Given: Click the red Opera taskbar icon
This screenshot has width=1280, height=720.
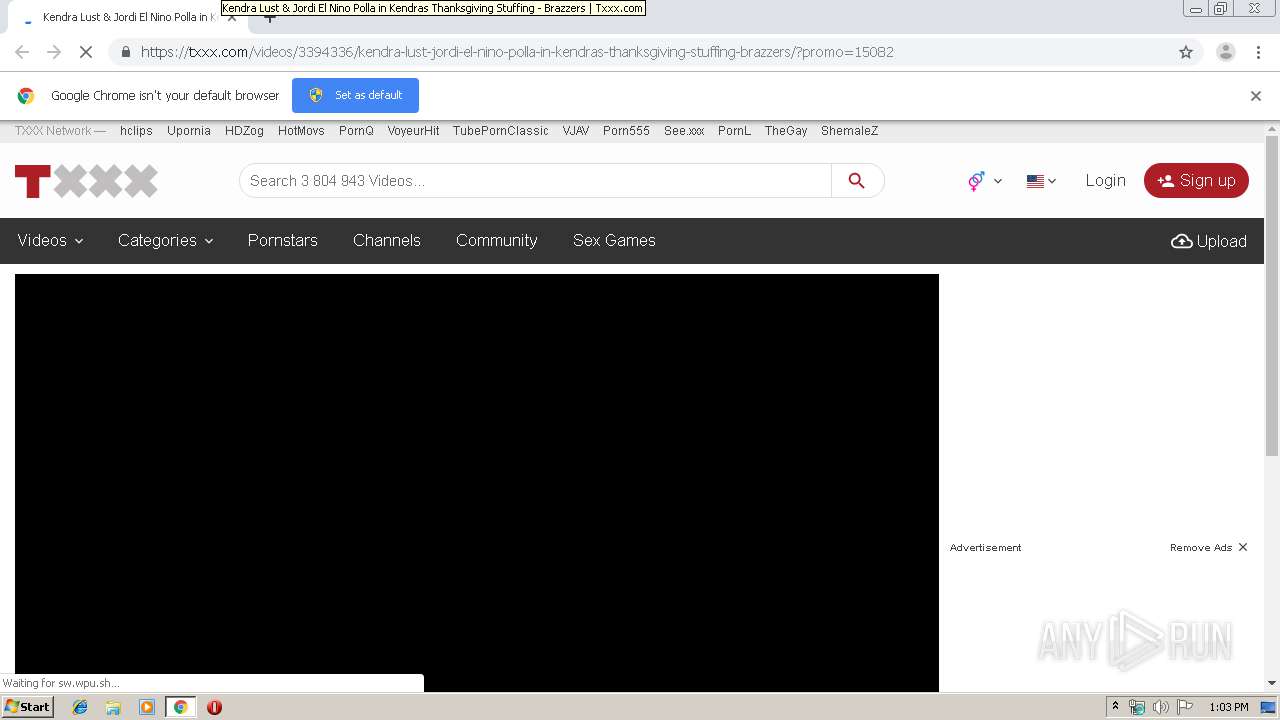Looking at the screenshot, I should pos(214,707).
